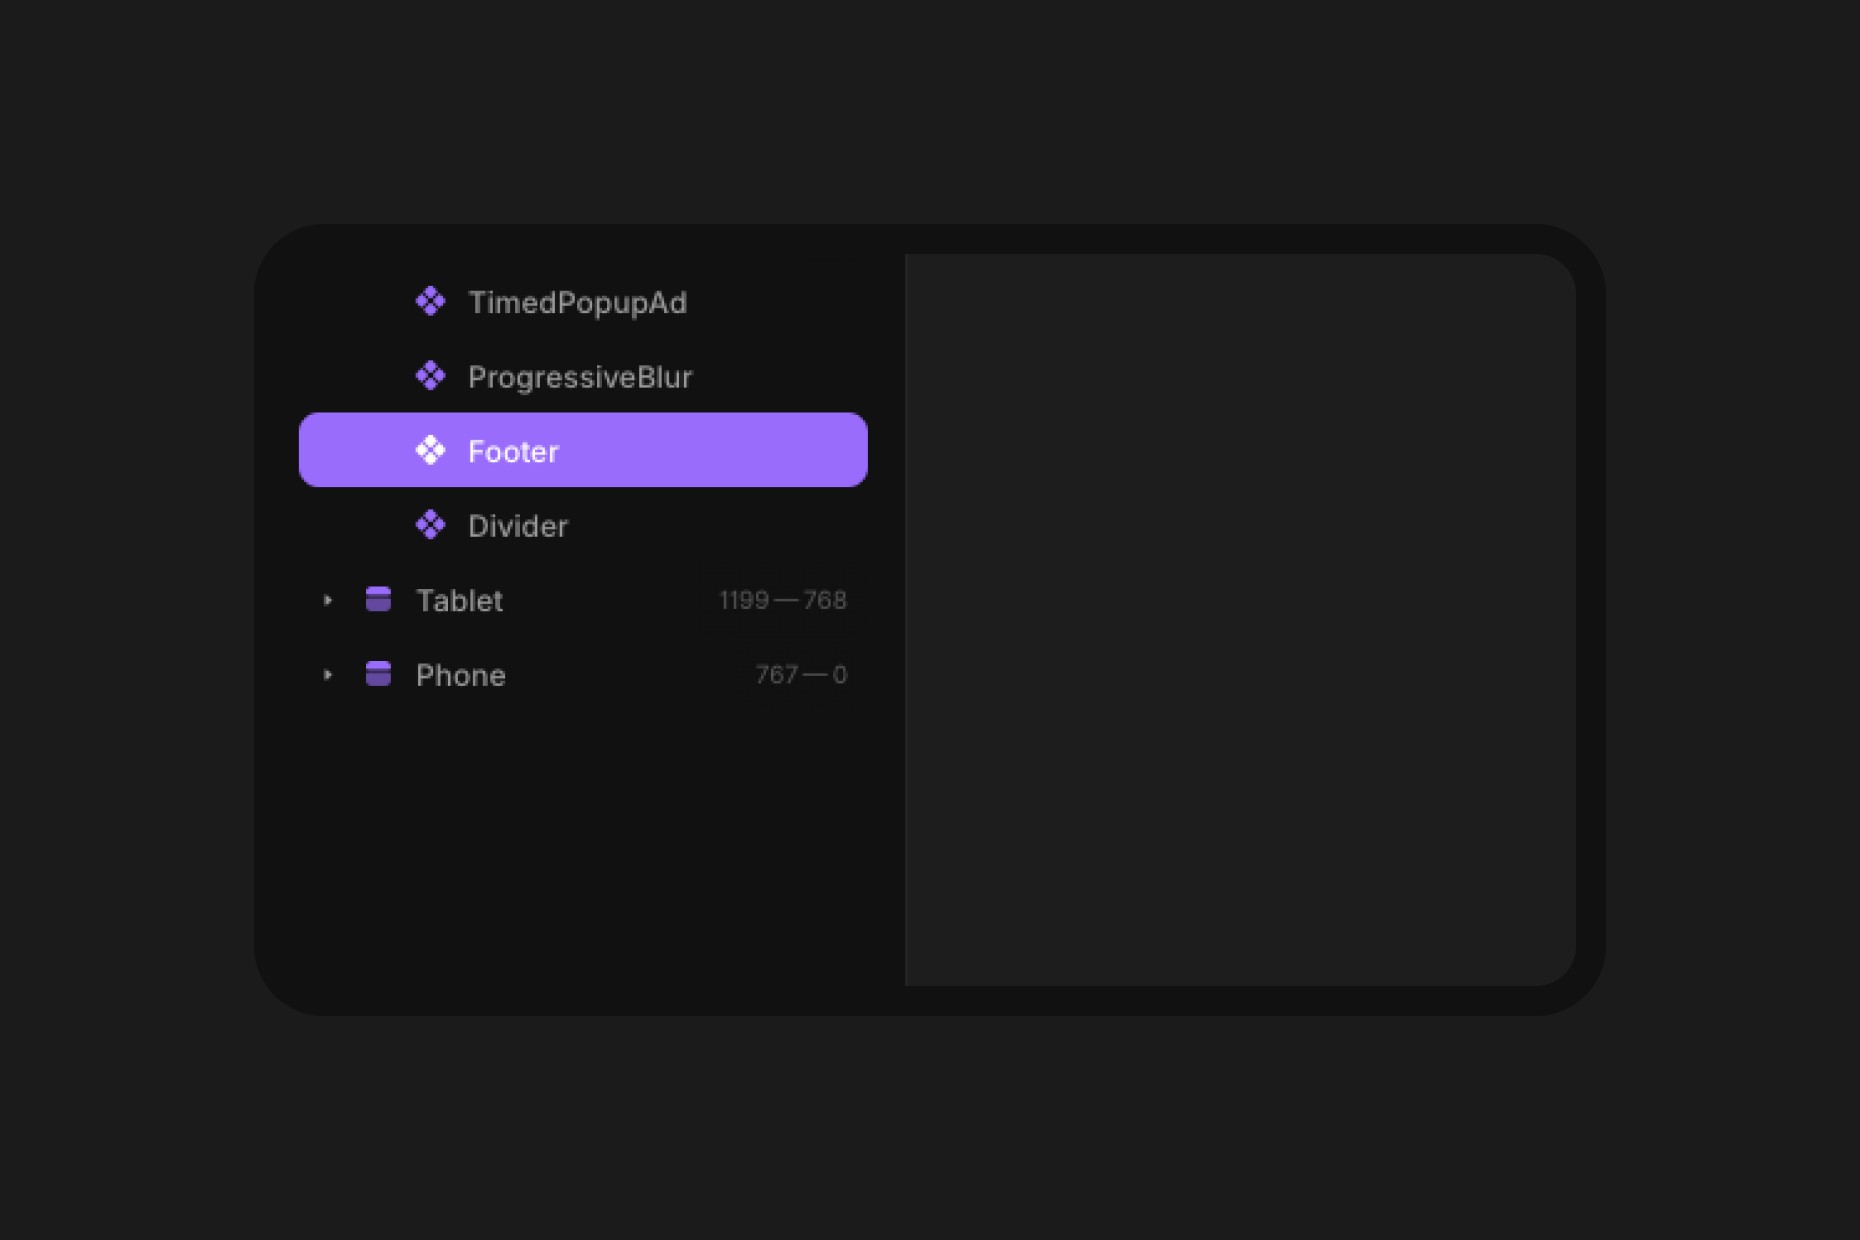
Task: Click the diamond icon next to Divider
Action: pos(431,525)
